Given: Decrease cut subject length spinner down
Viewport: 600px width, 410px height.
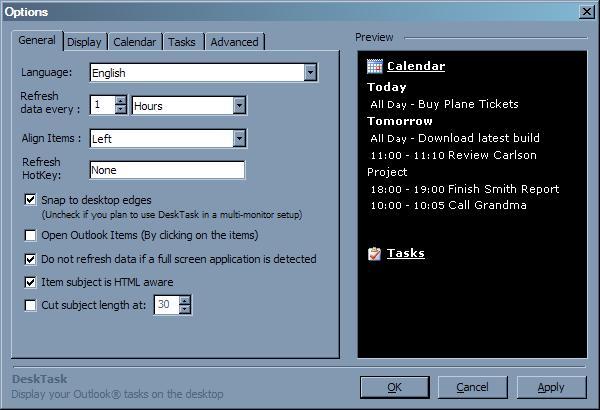Looking at the screenshot, I should pos(185,309).
